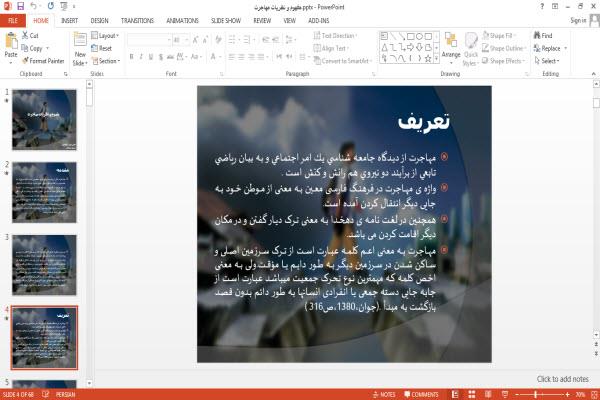Click Increase List Level icon
The height and width of the screenshot is (400, 600).
click(x=276, y=39)
